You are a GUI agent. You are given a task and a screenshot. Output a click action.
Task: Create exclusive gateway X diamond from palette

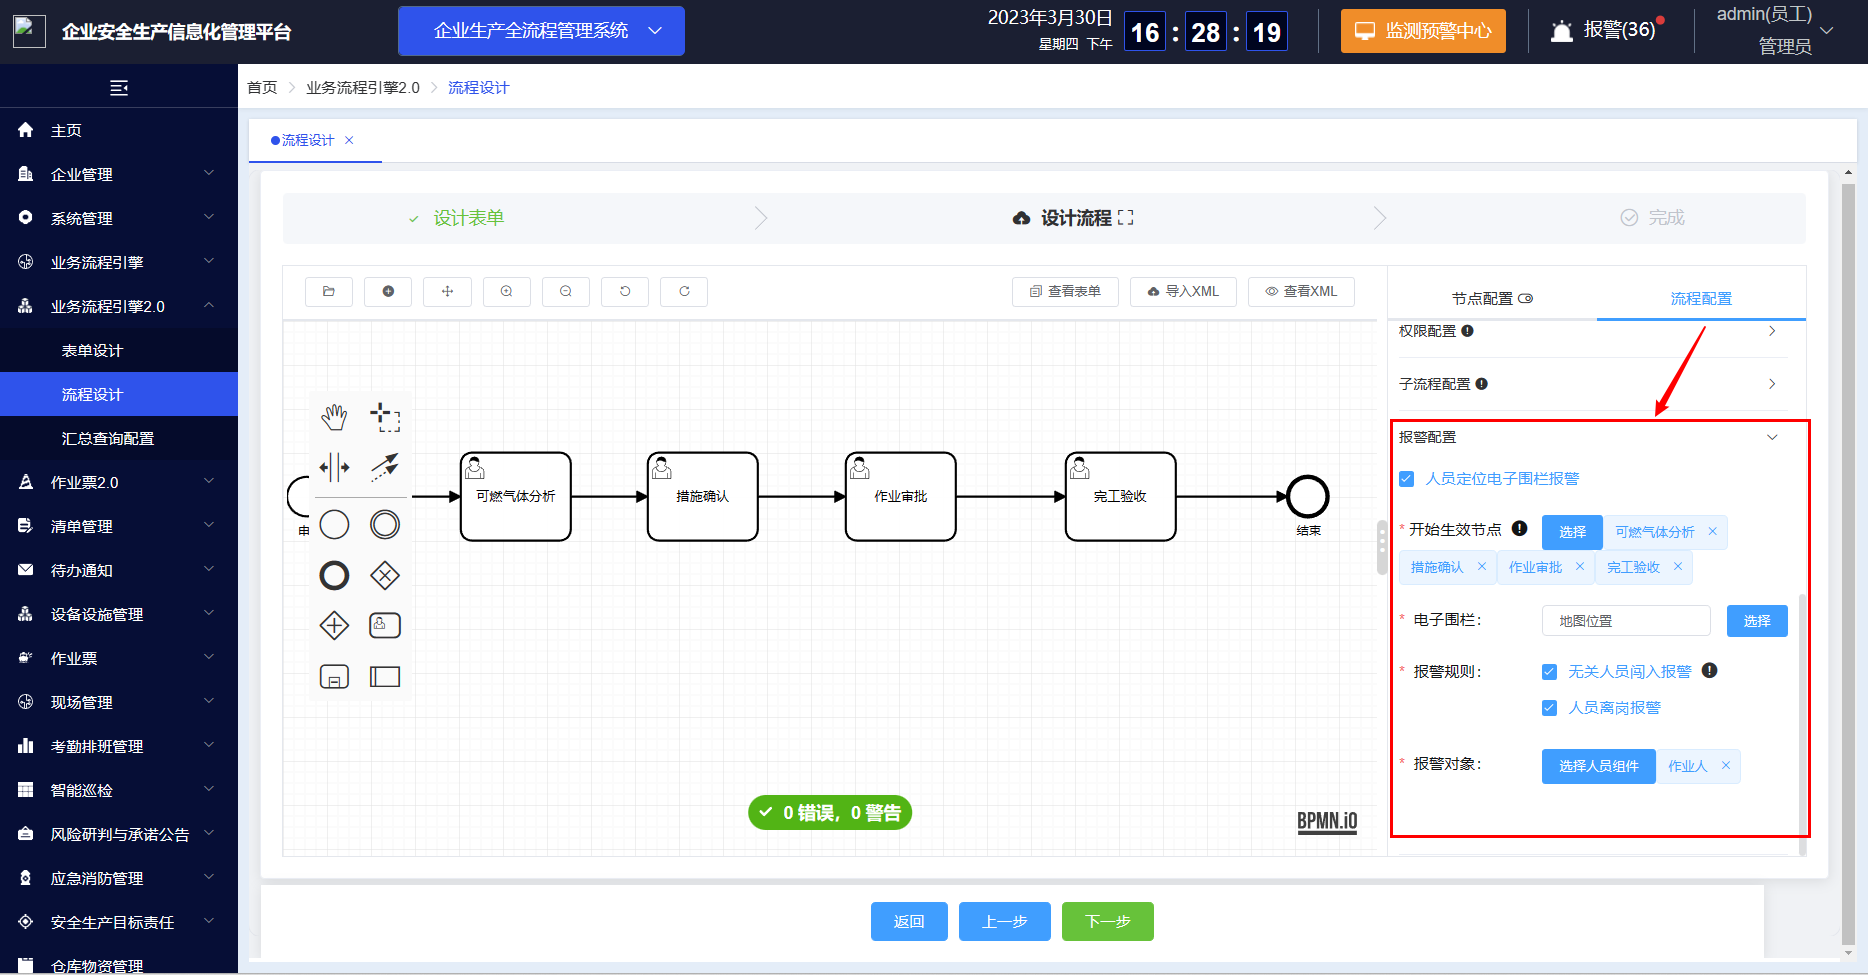point(385,575)
